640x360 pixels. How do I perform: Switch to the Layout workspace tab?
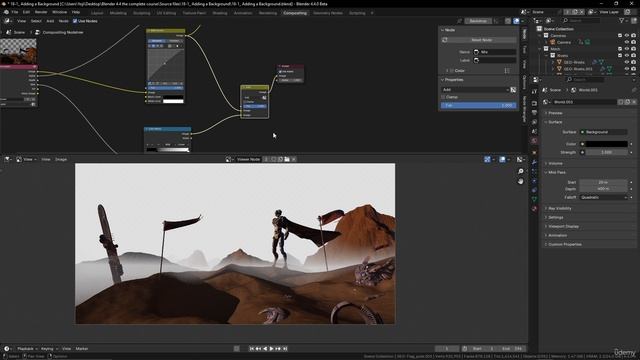[x=97, y=13]
